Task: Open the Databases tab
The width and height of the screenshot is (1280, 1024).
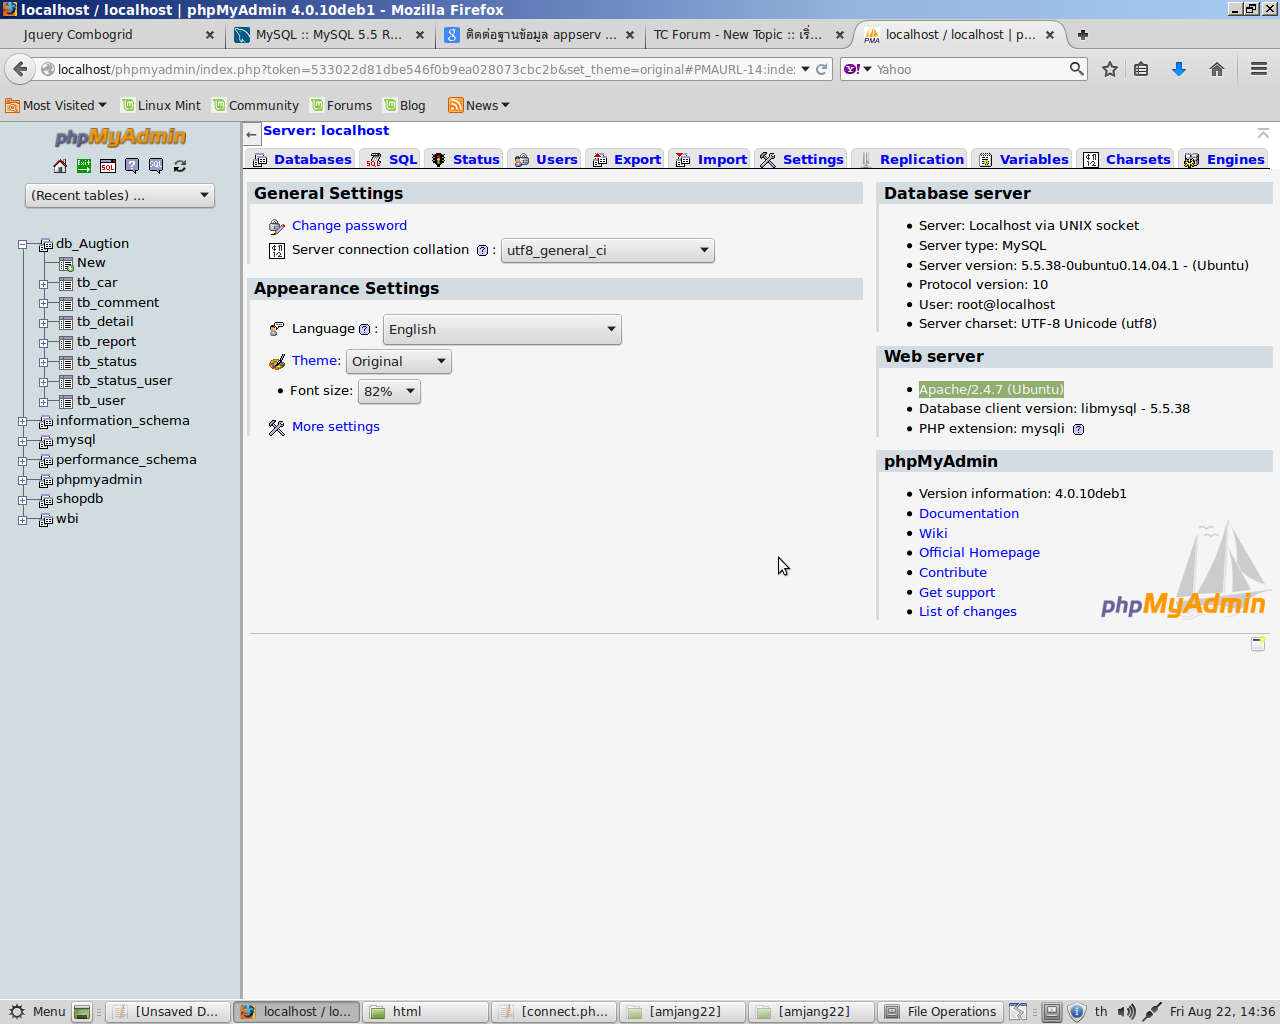Action: tap(302, 159)
